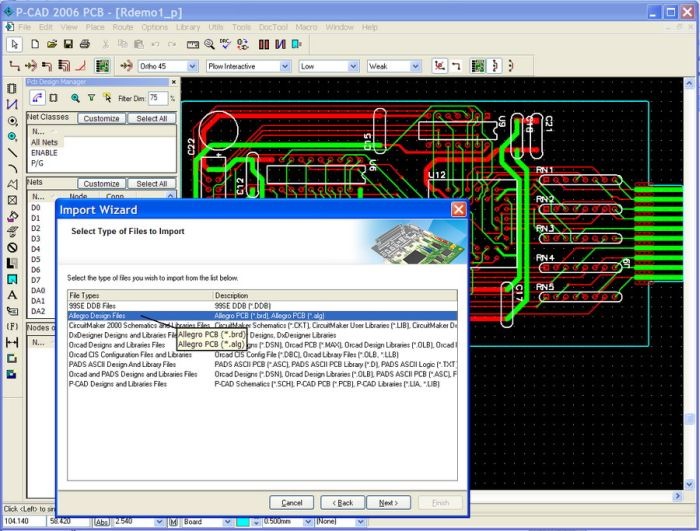
Task: Click the measure ruler tool icon
Action: coord(193,44)
